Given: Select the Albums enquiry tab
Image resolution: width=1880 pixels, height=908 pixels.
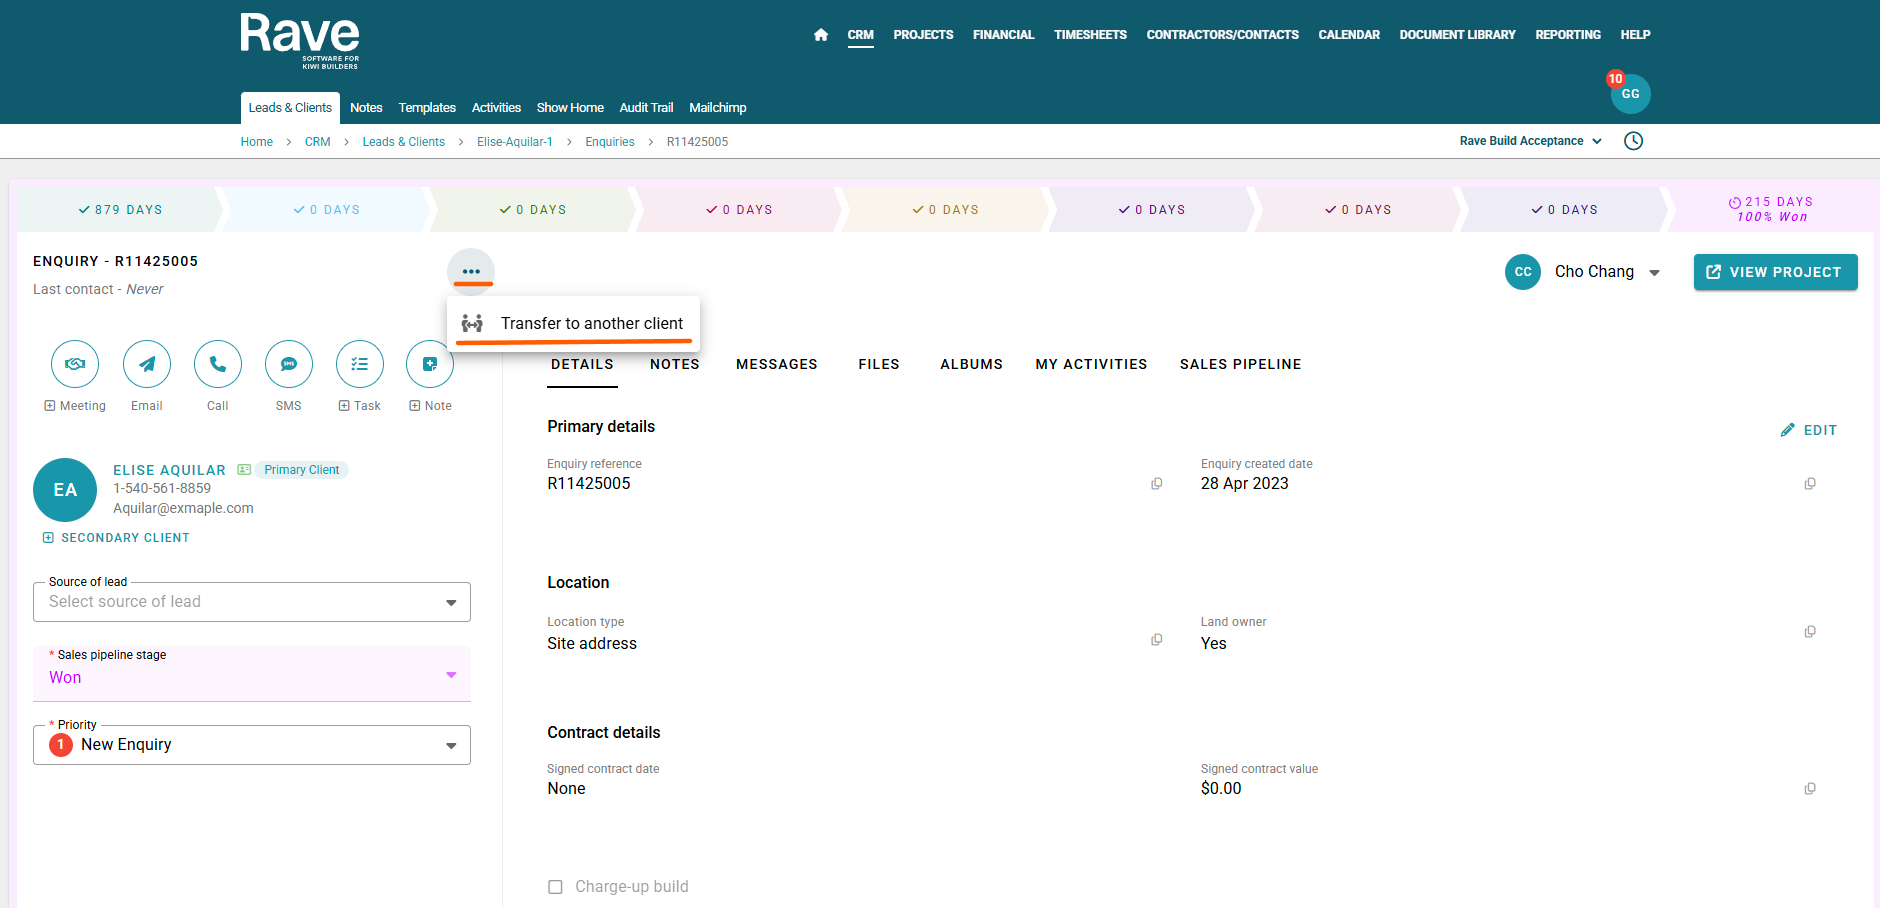Looking at the screenshot, I should tap(971, 365).
